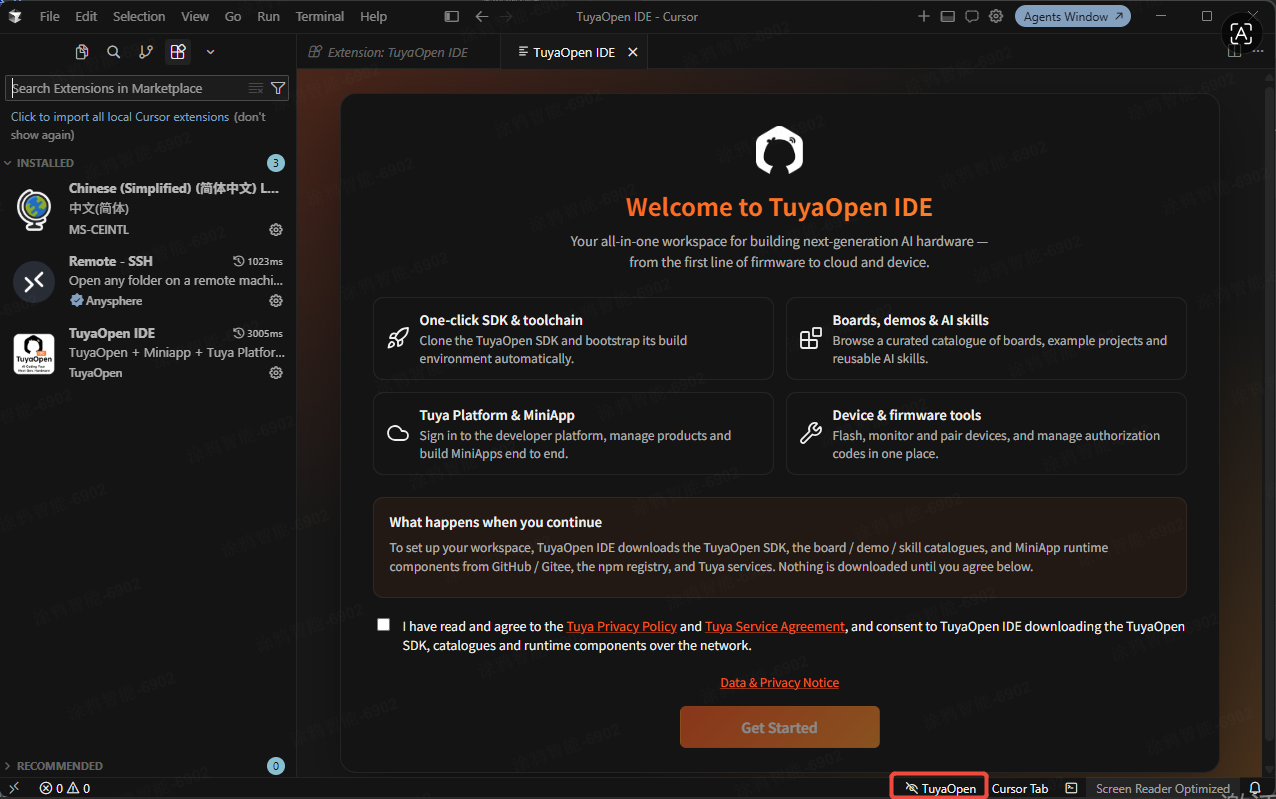The width and height of the screenshot is (1276, 799).
Task: Click the One-click SDK & toolchain card
Action: 573,338
